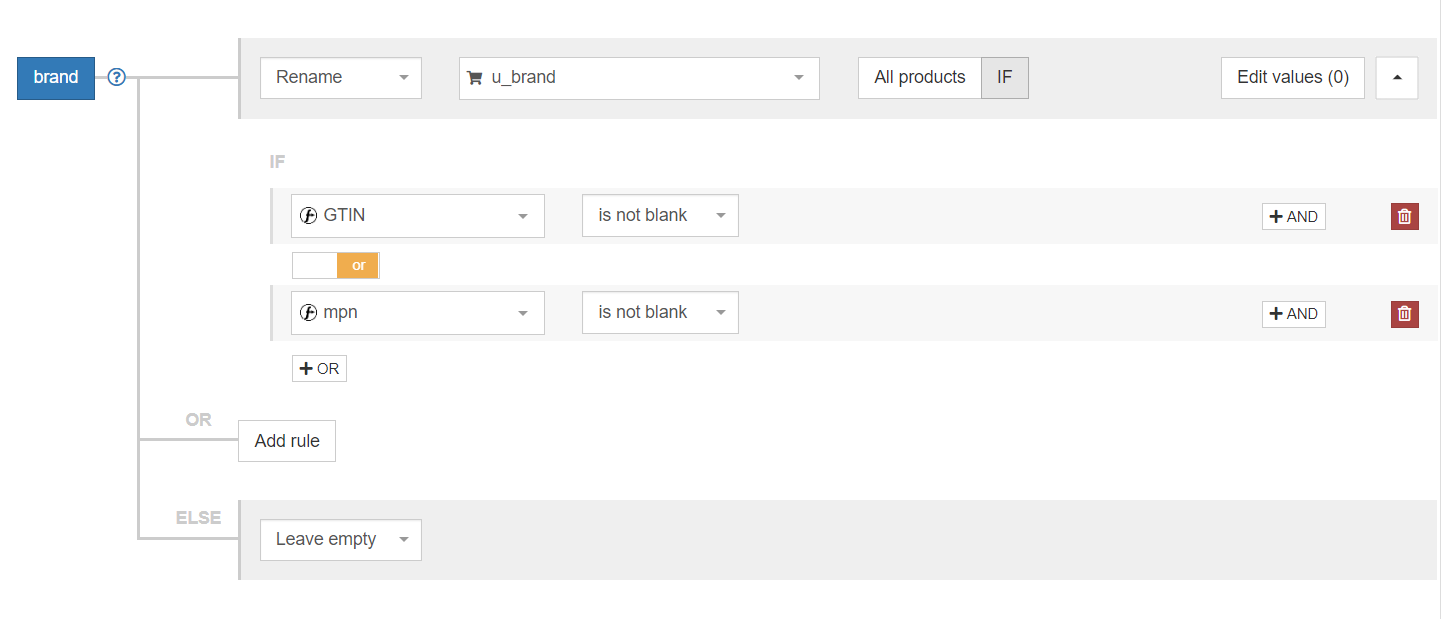Open the Rename action dropdown
Image resolution: width=1456 pixels, height=619 pixels.
[340, 77]
